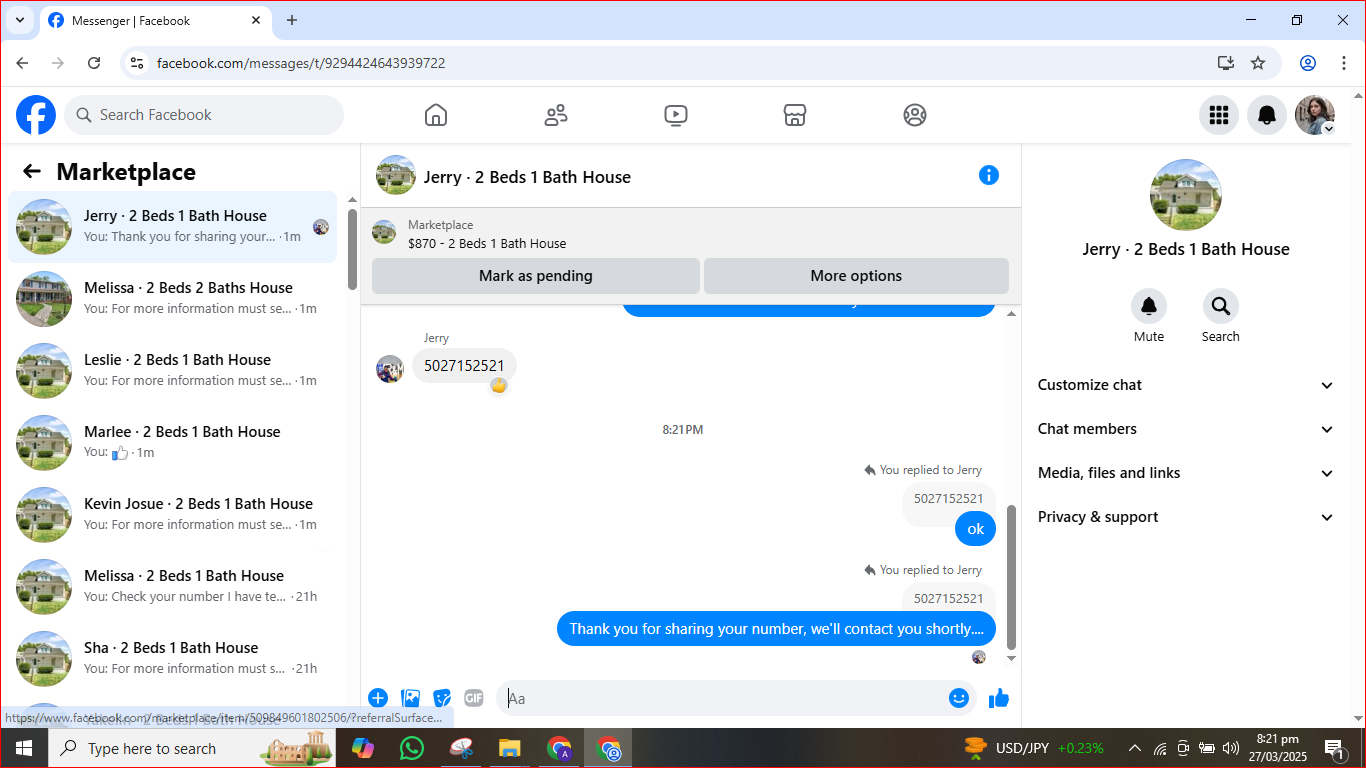
Task: Expand Media, files and links section
Action: coord(1186,473)
